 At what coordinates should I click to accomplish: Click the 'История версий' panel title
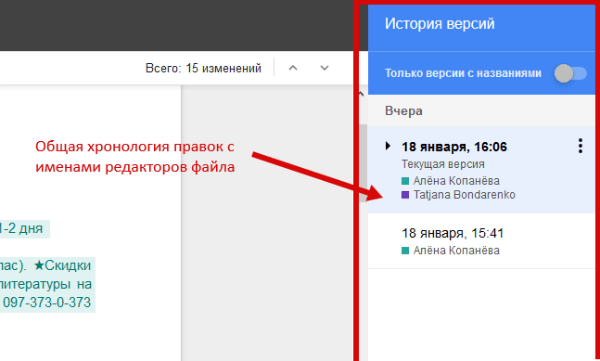click(440, 24)
